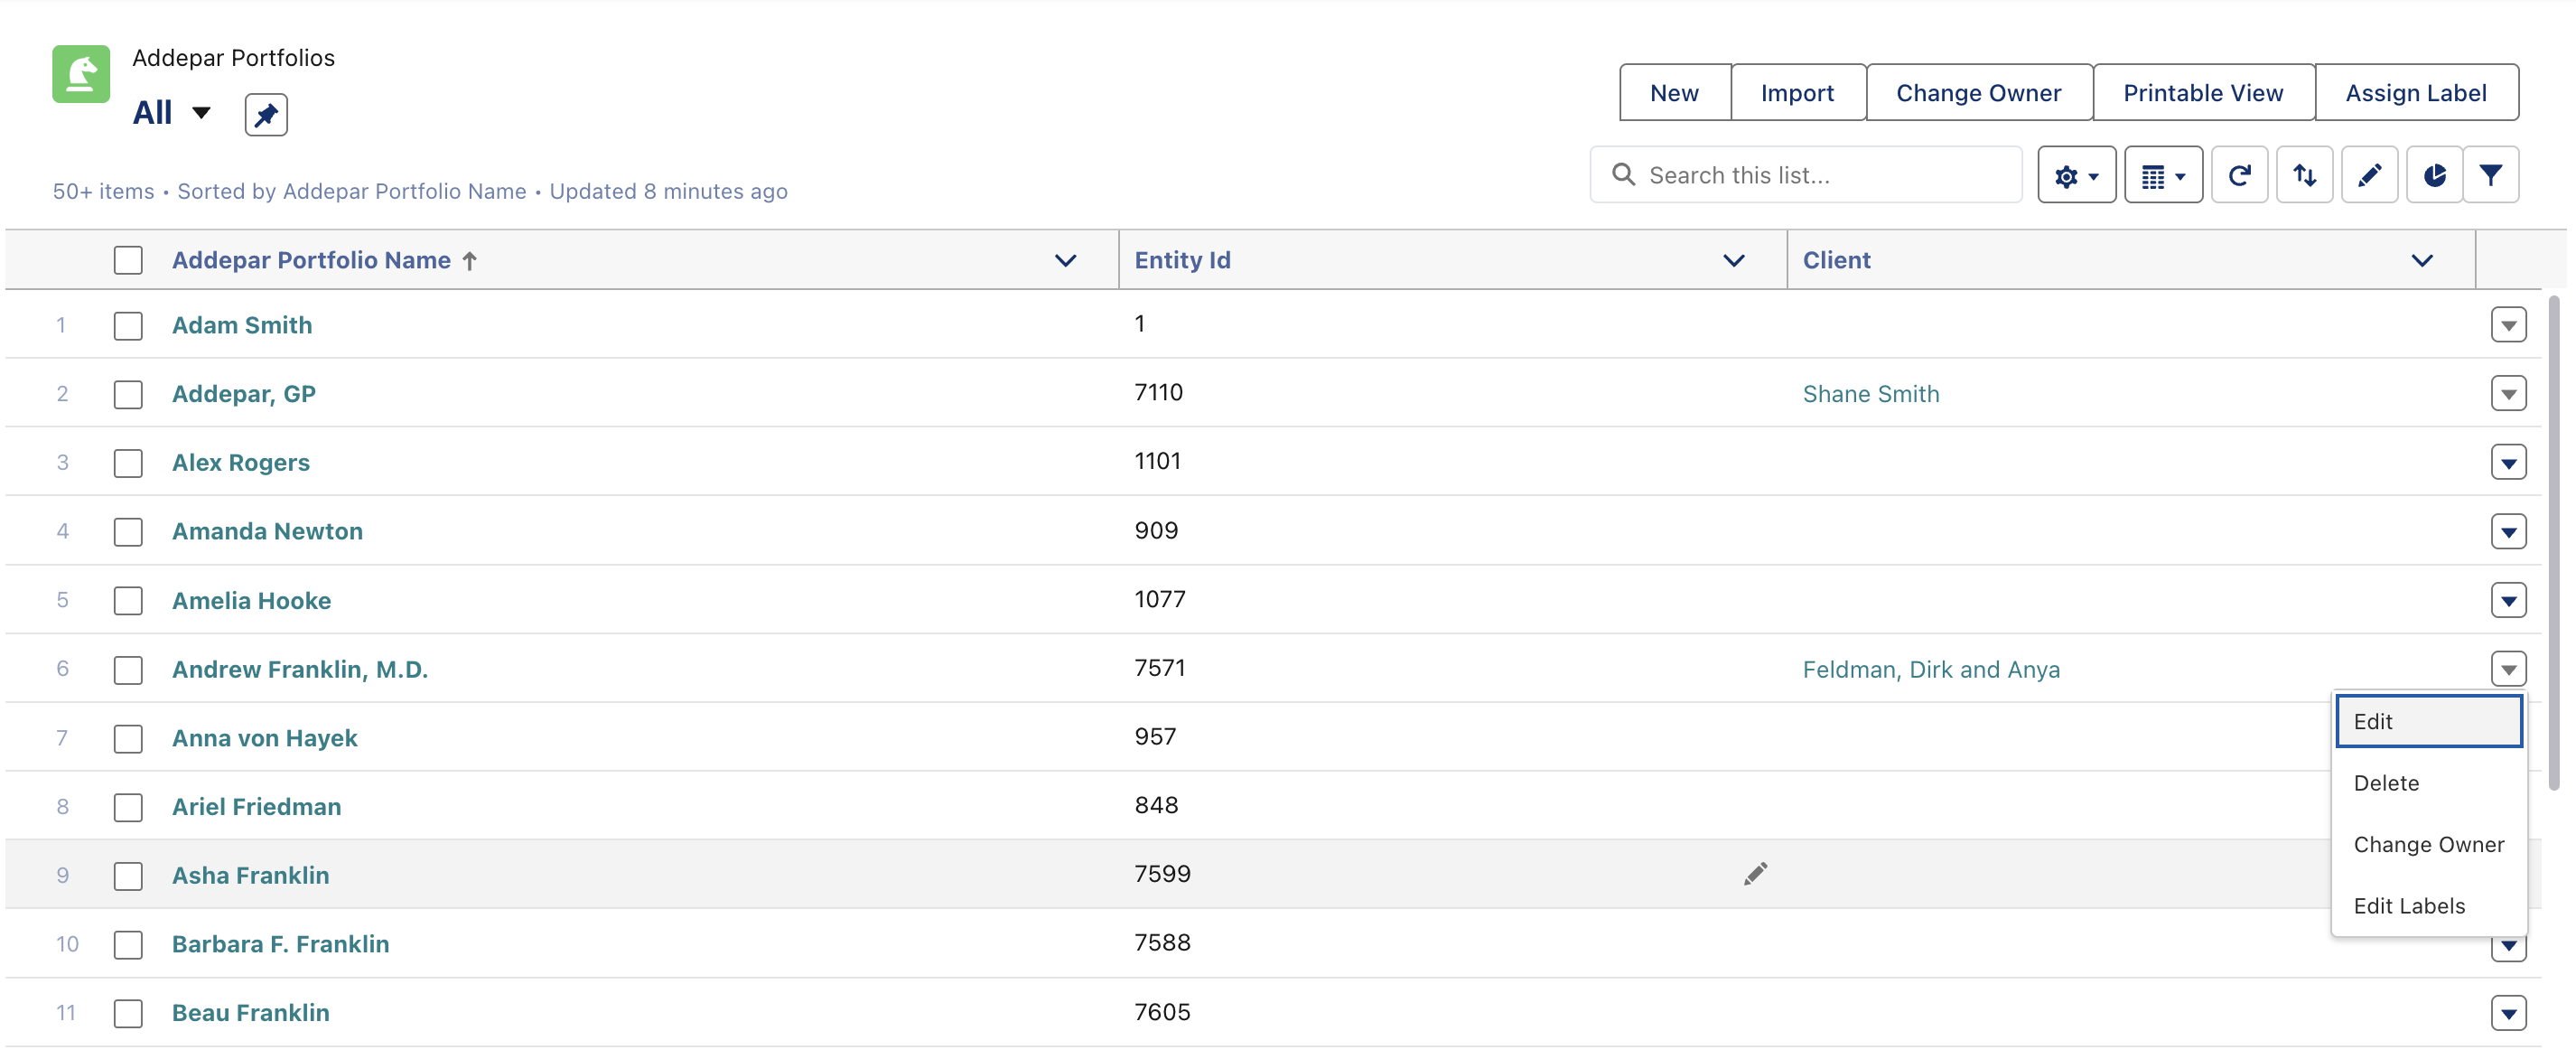
Task: Click the green Addepar Portfolios knight icon
Action: coord(81,74)
